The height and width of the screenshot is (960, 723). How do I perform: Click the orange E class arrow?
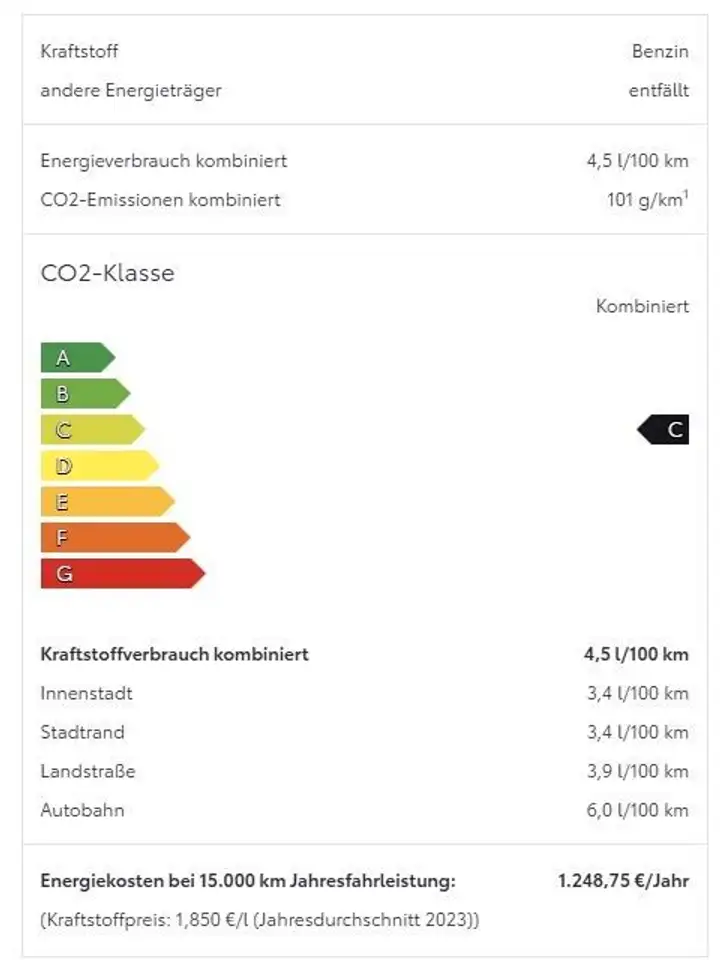click(x=106, y=502)
